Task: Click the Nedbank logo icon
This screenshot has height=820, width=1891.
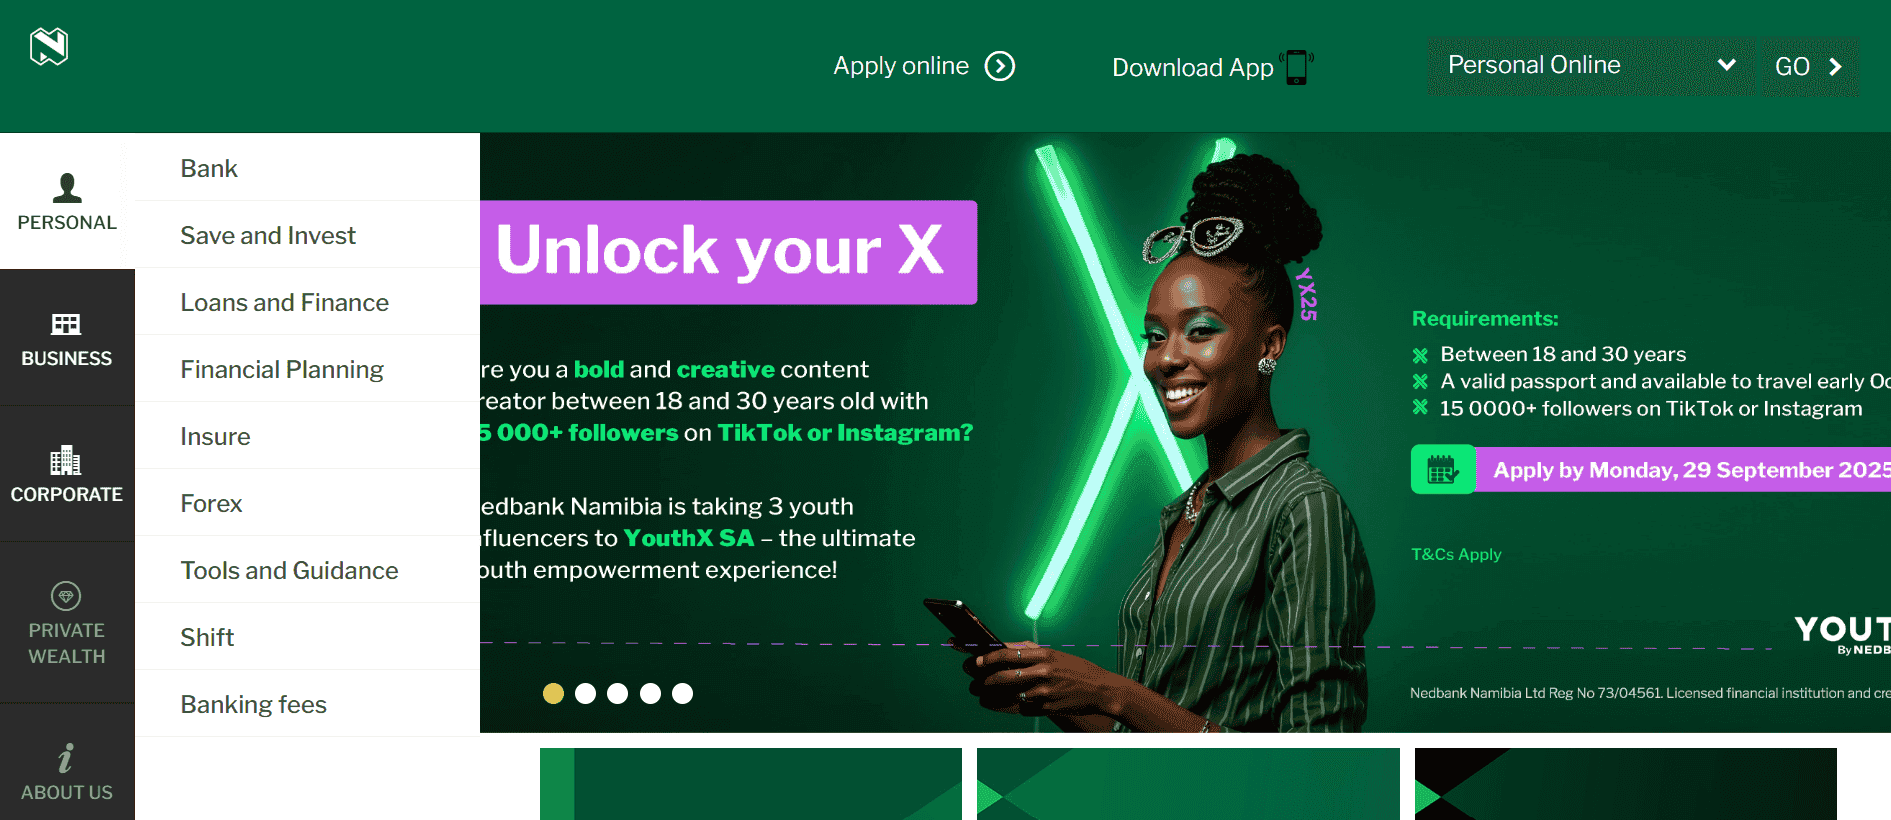Action: tap(49, 46)
